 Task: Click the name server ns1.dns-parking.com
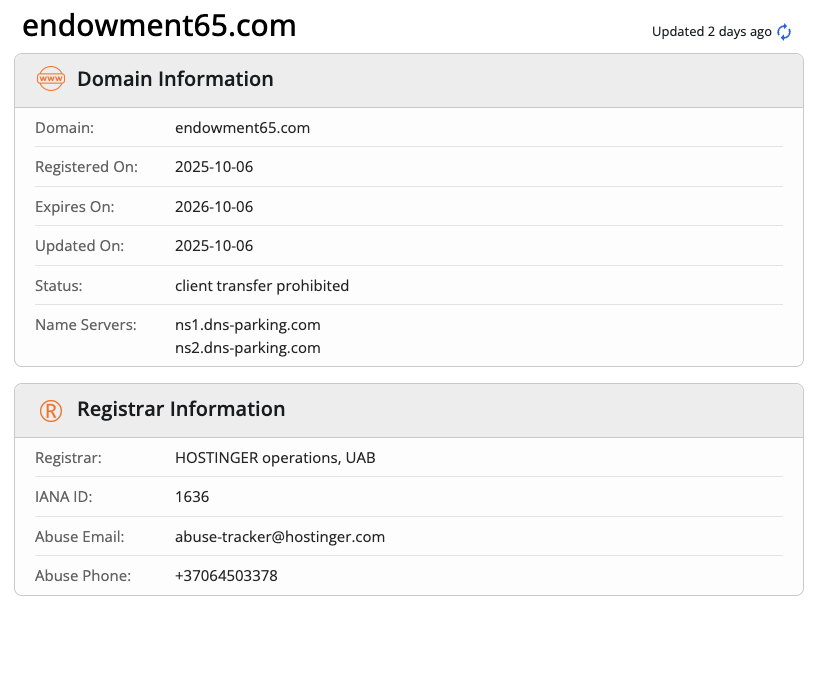coord(247,324)
